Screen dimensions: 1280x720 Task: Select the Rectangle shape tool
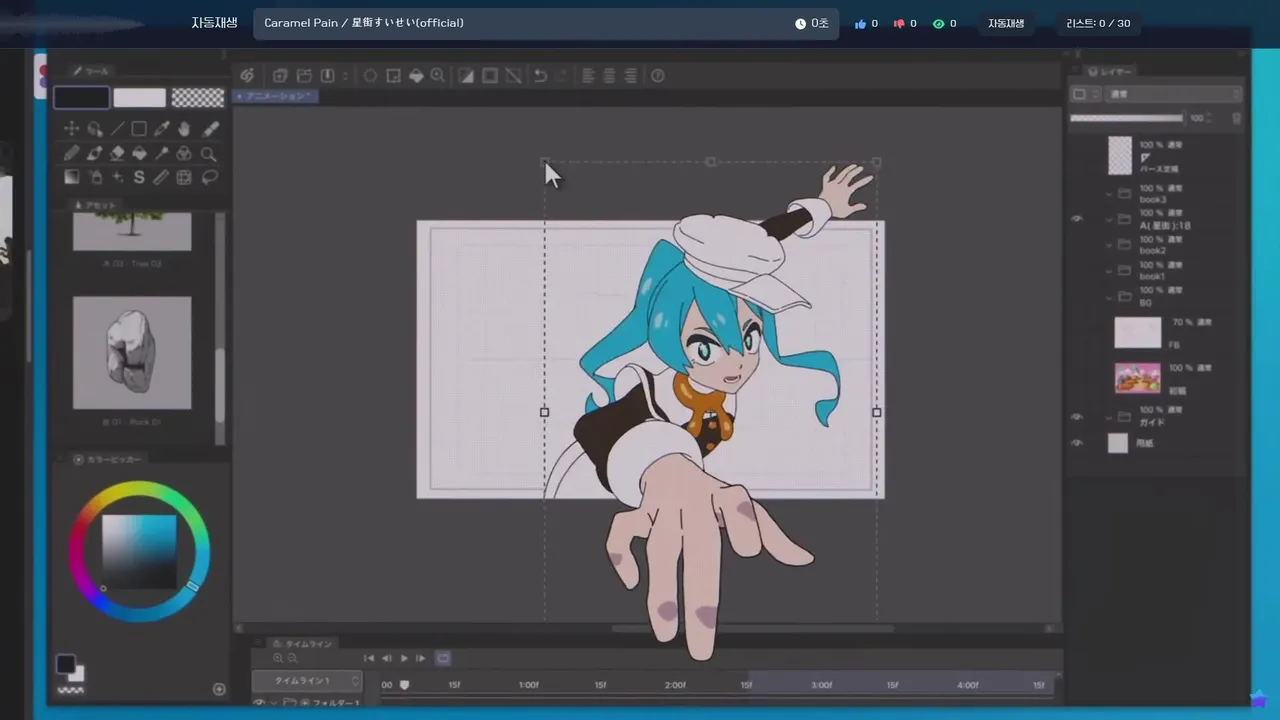139,129
